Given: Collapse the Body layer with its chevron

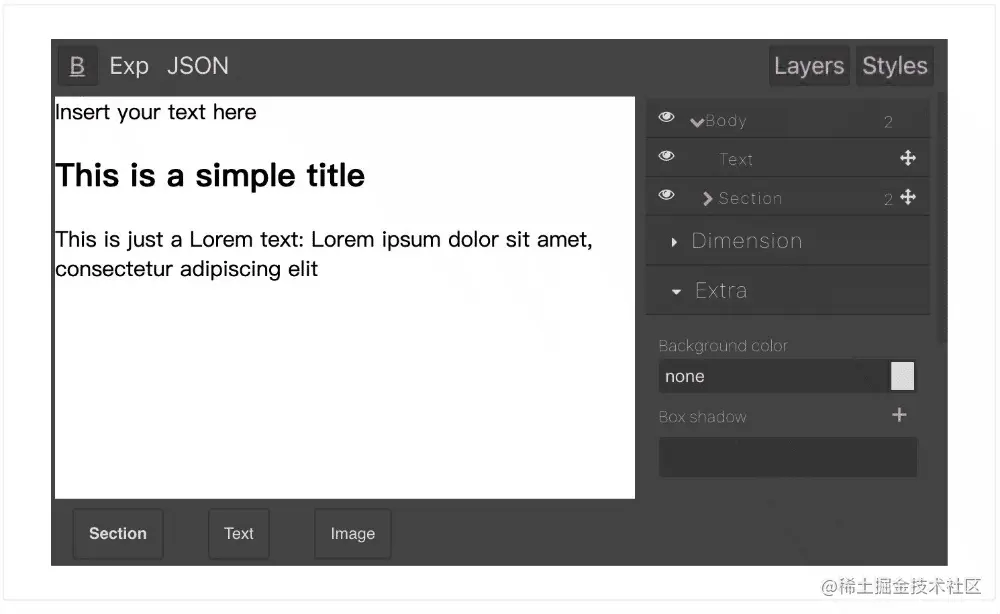Looking at the screenshot, I should [x=697, y=120].
